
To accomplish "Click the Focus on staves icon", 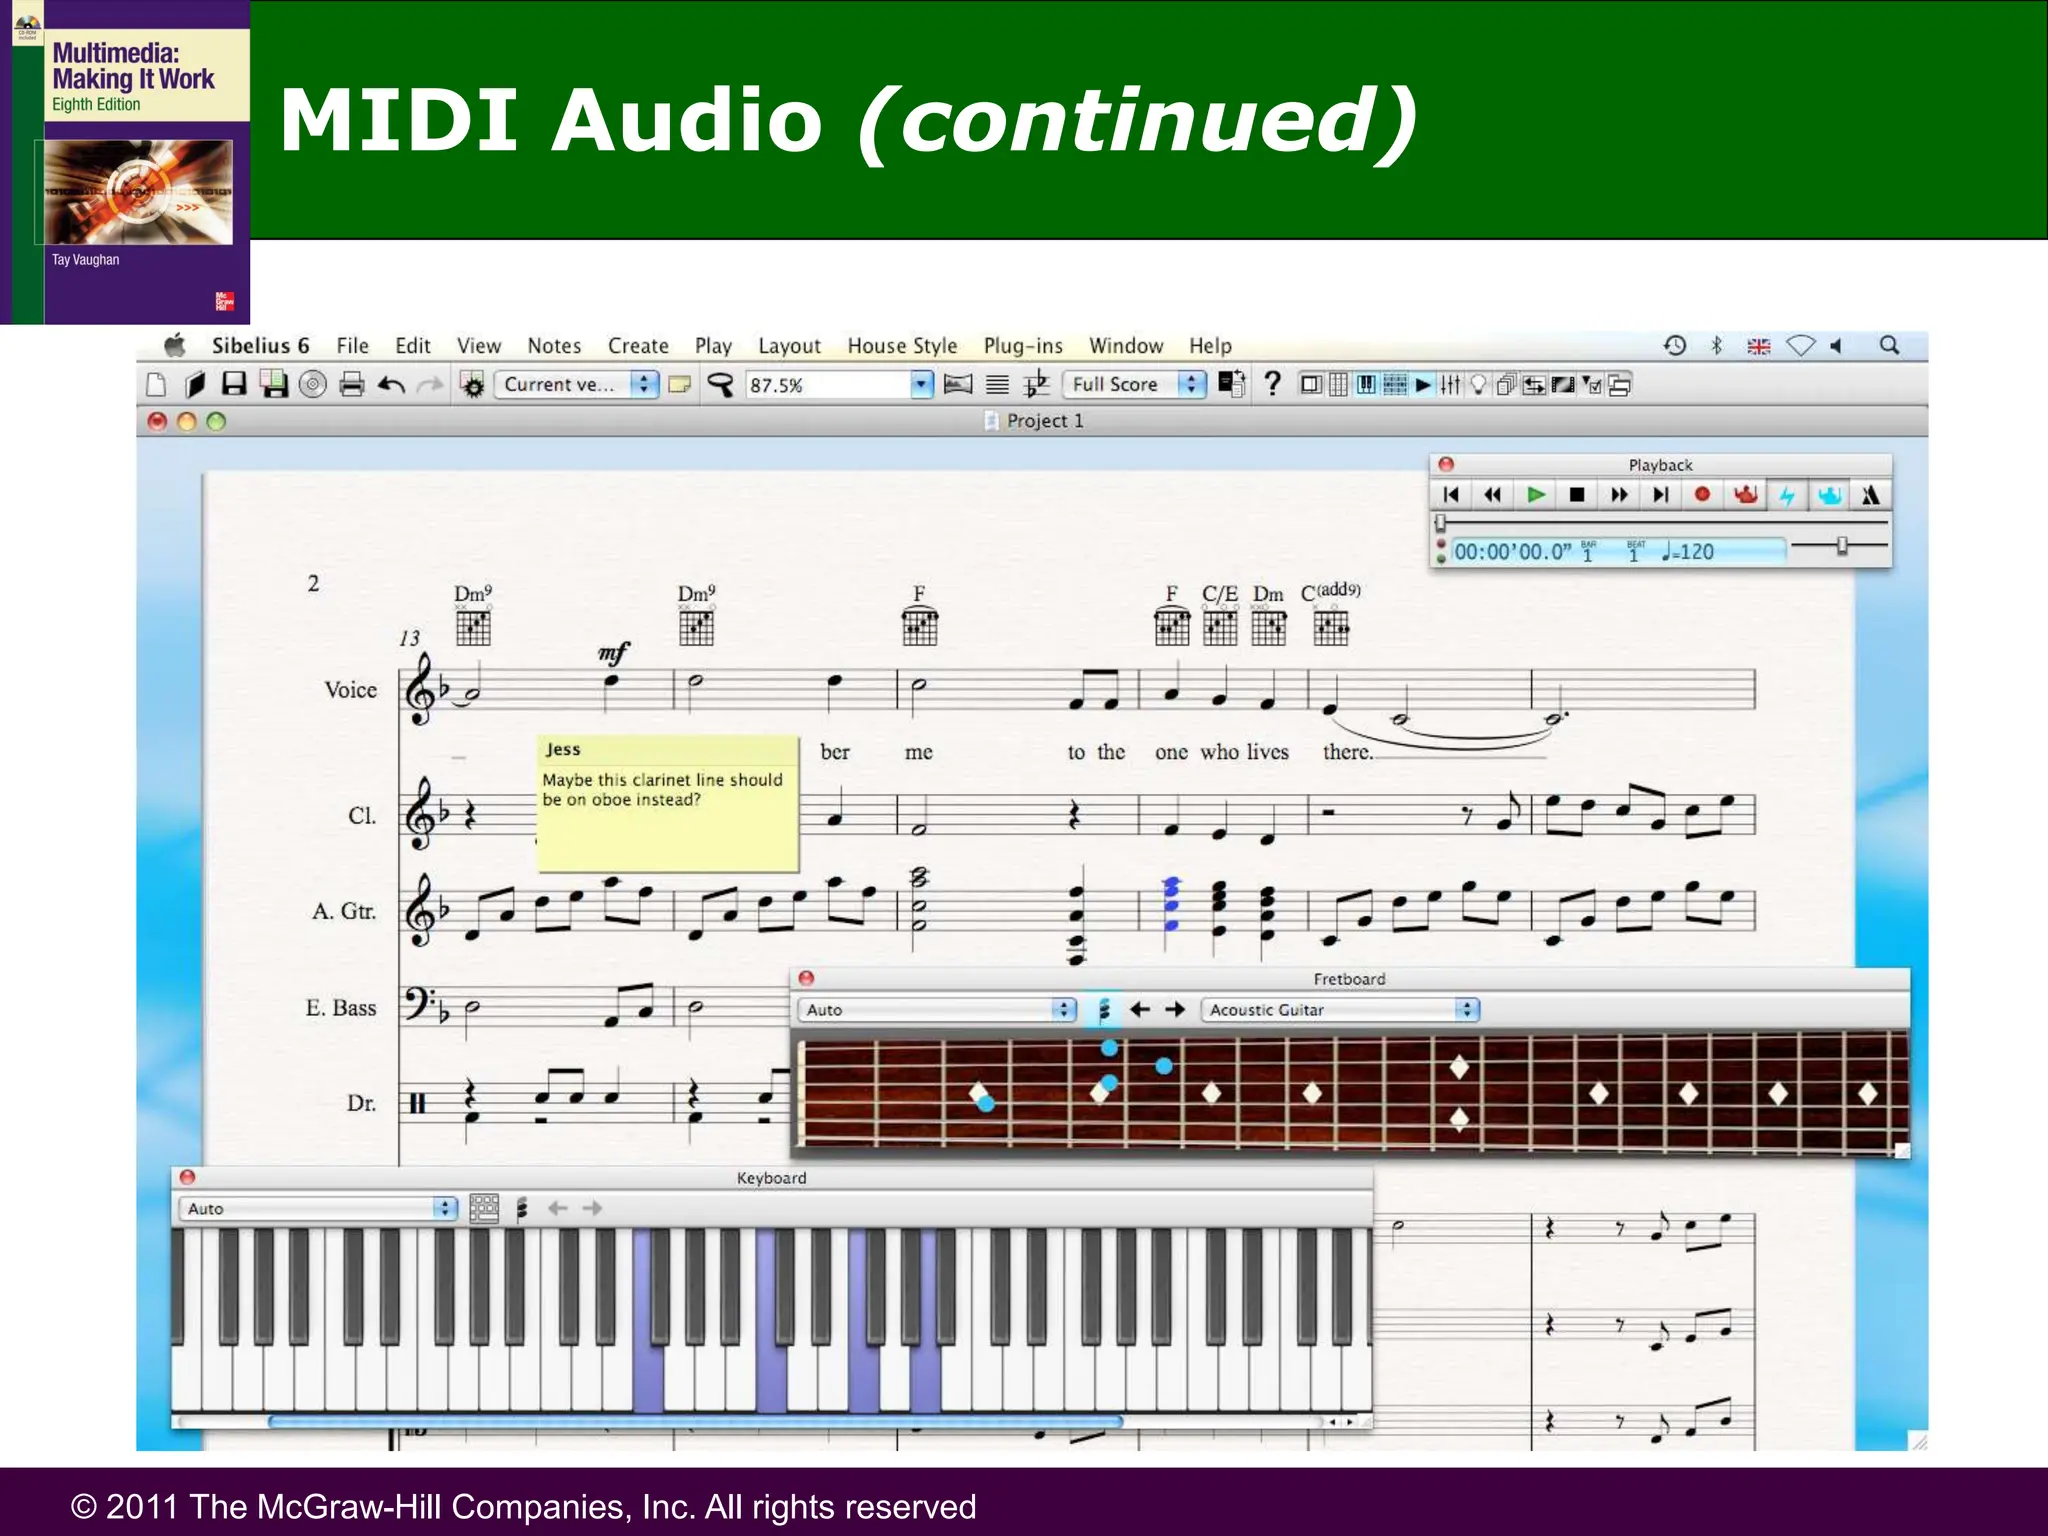I will tap(997, 385).
